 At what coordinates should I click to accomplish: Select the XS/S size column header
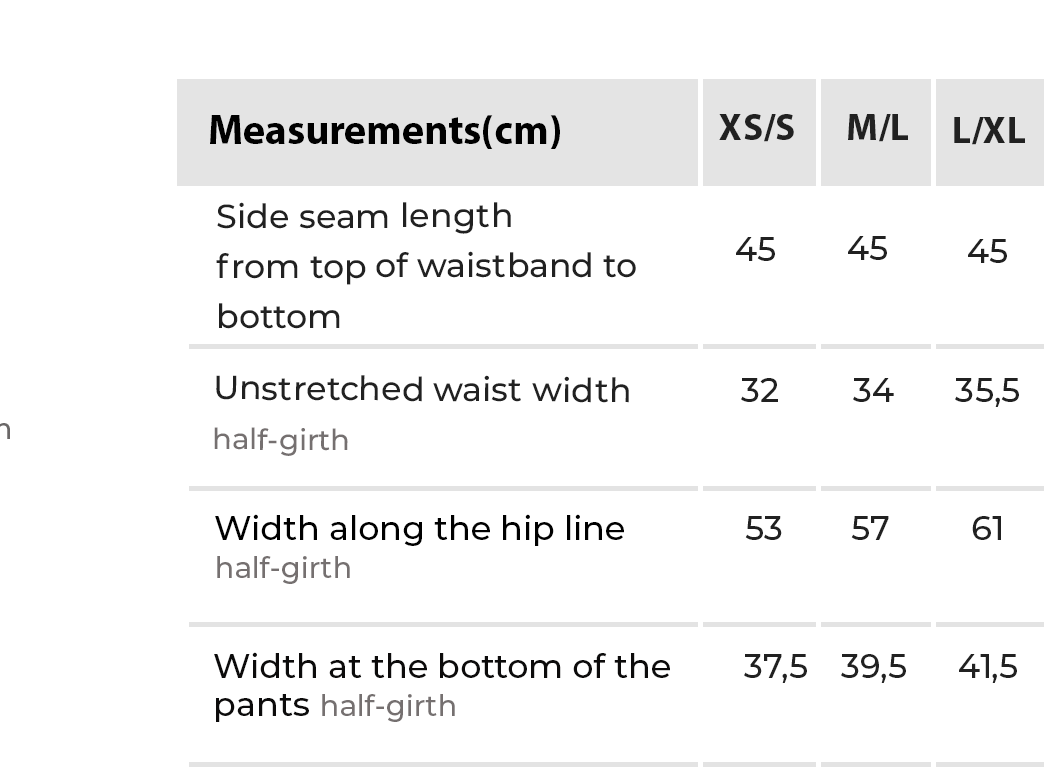(757, 128)
